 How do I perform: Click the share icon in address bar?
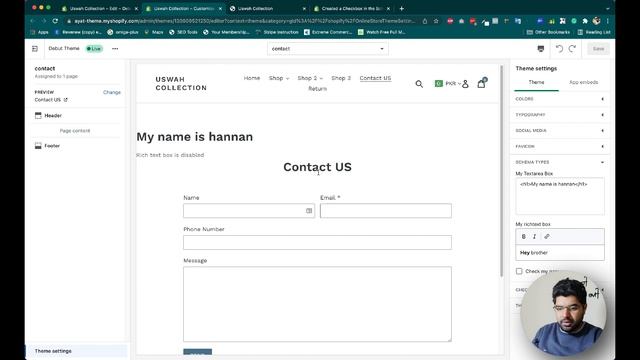[x=425, y=21]
